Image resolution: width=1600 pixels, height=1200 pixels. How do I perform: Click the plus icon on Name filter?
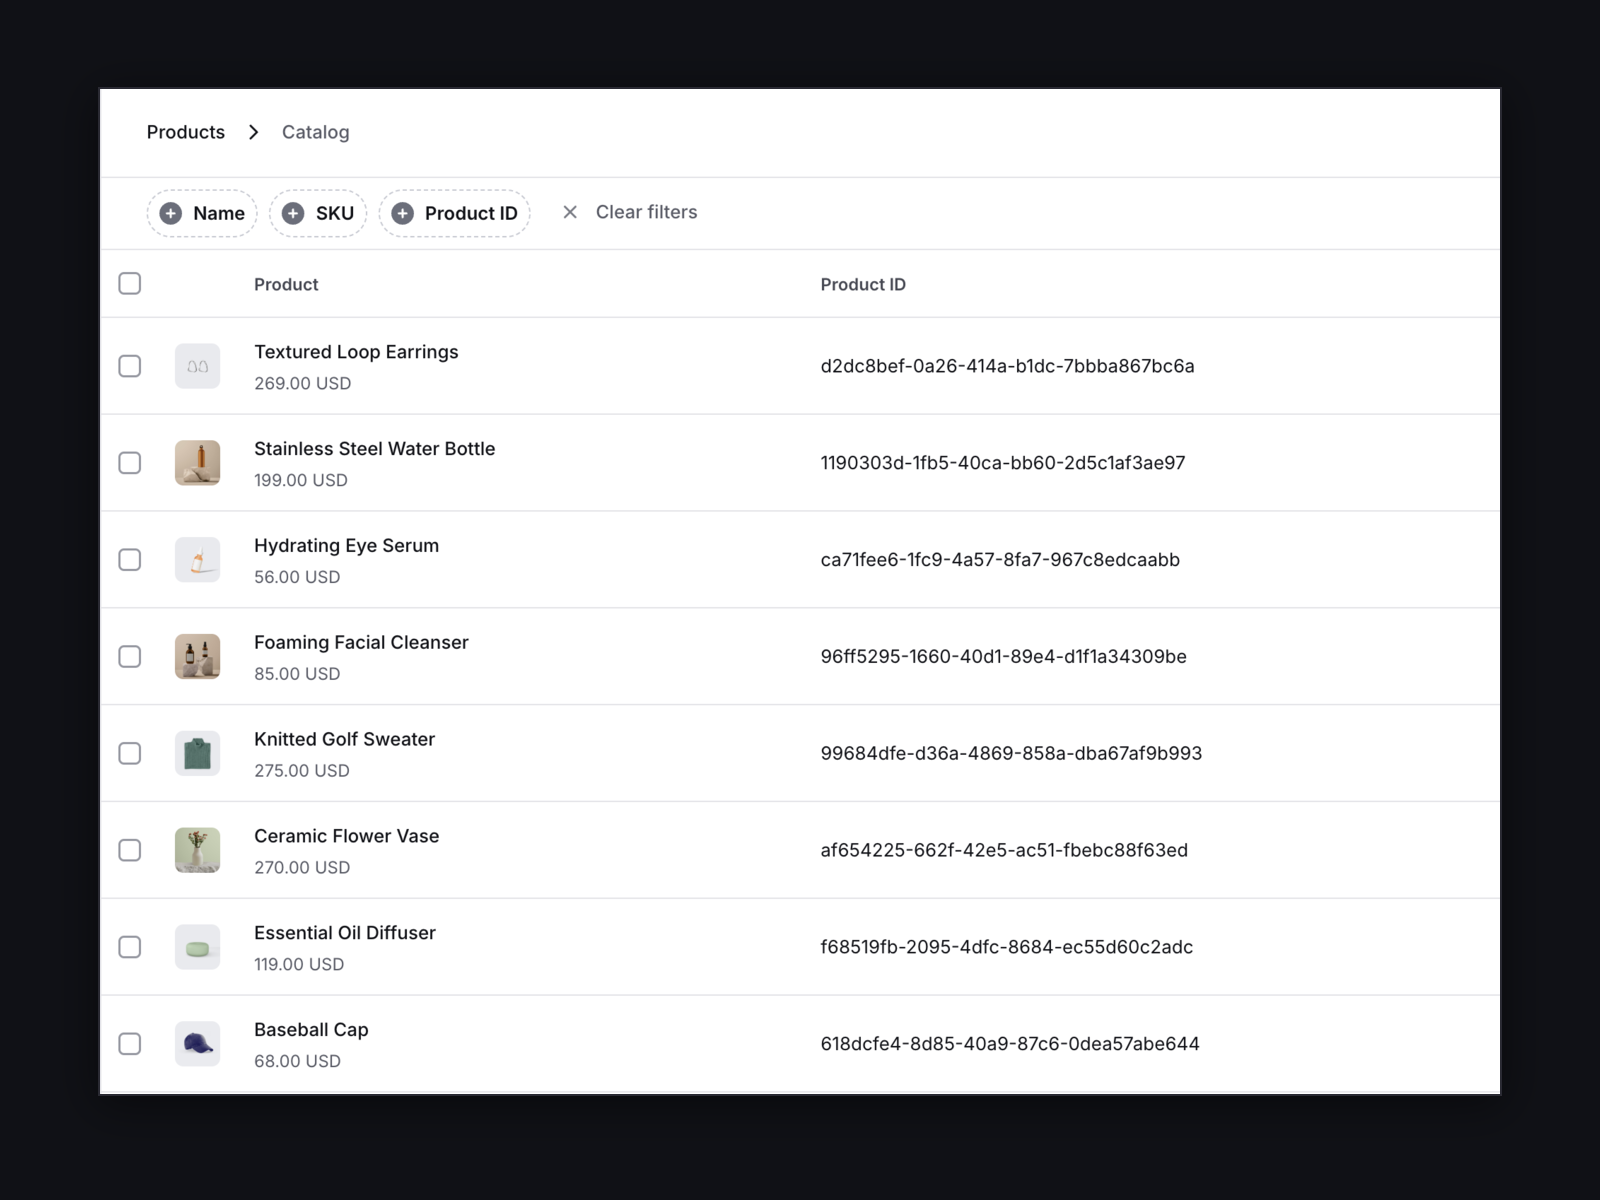[171, 213]
